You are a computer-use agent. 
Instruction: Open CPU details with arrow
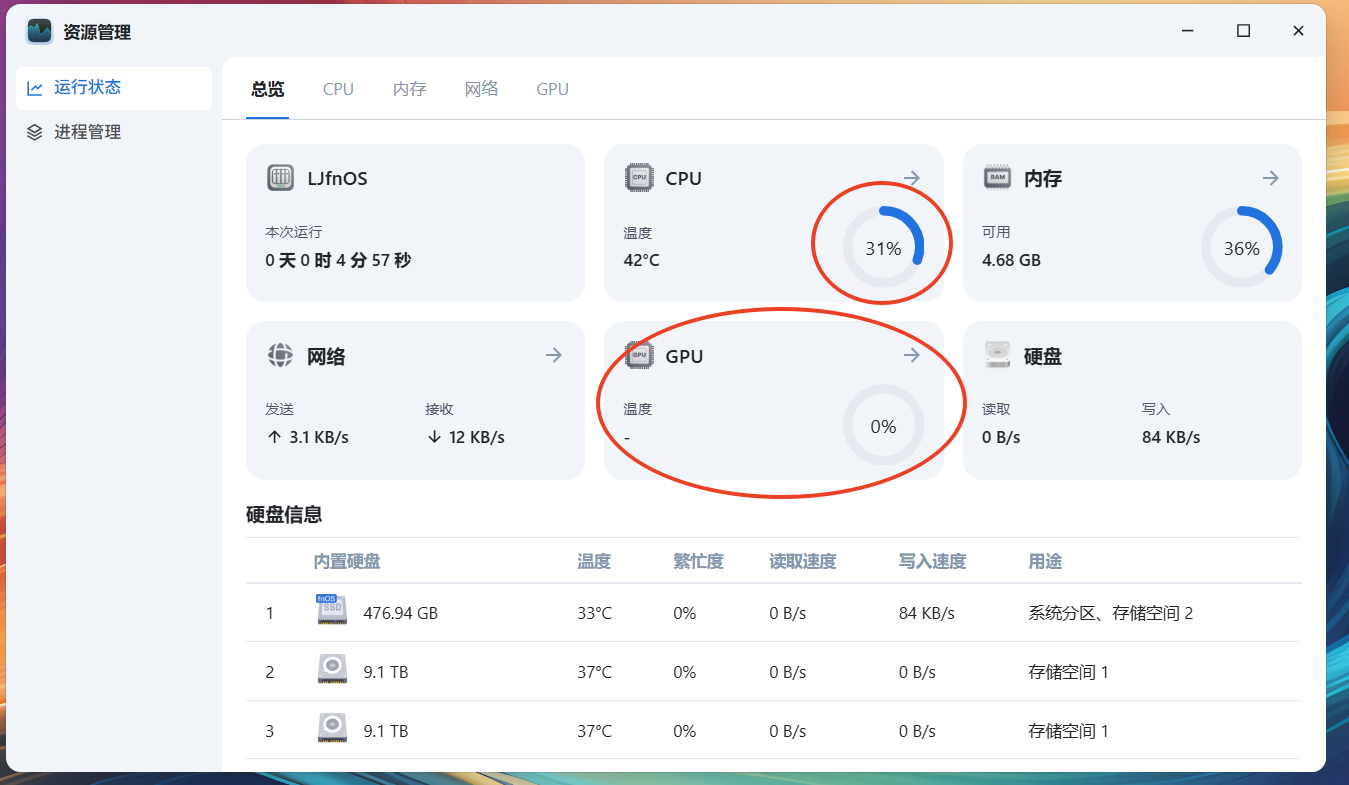pyautogui.click(x=911, y=178)
